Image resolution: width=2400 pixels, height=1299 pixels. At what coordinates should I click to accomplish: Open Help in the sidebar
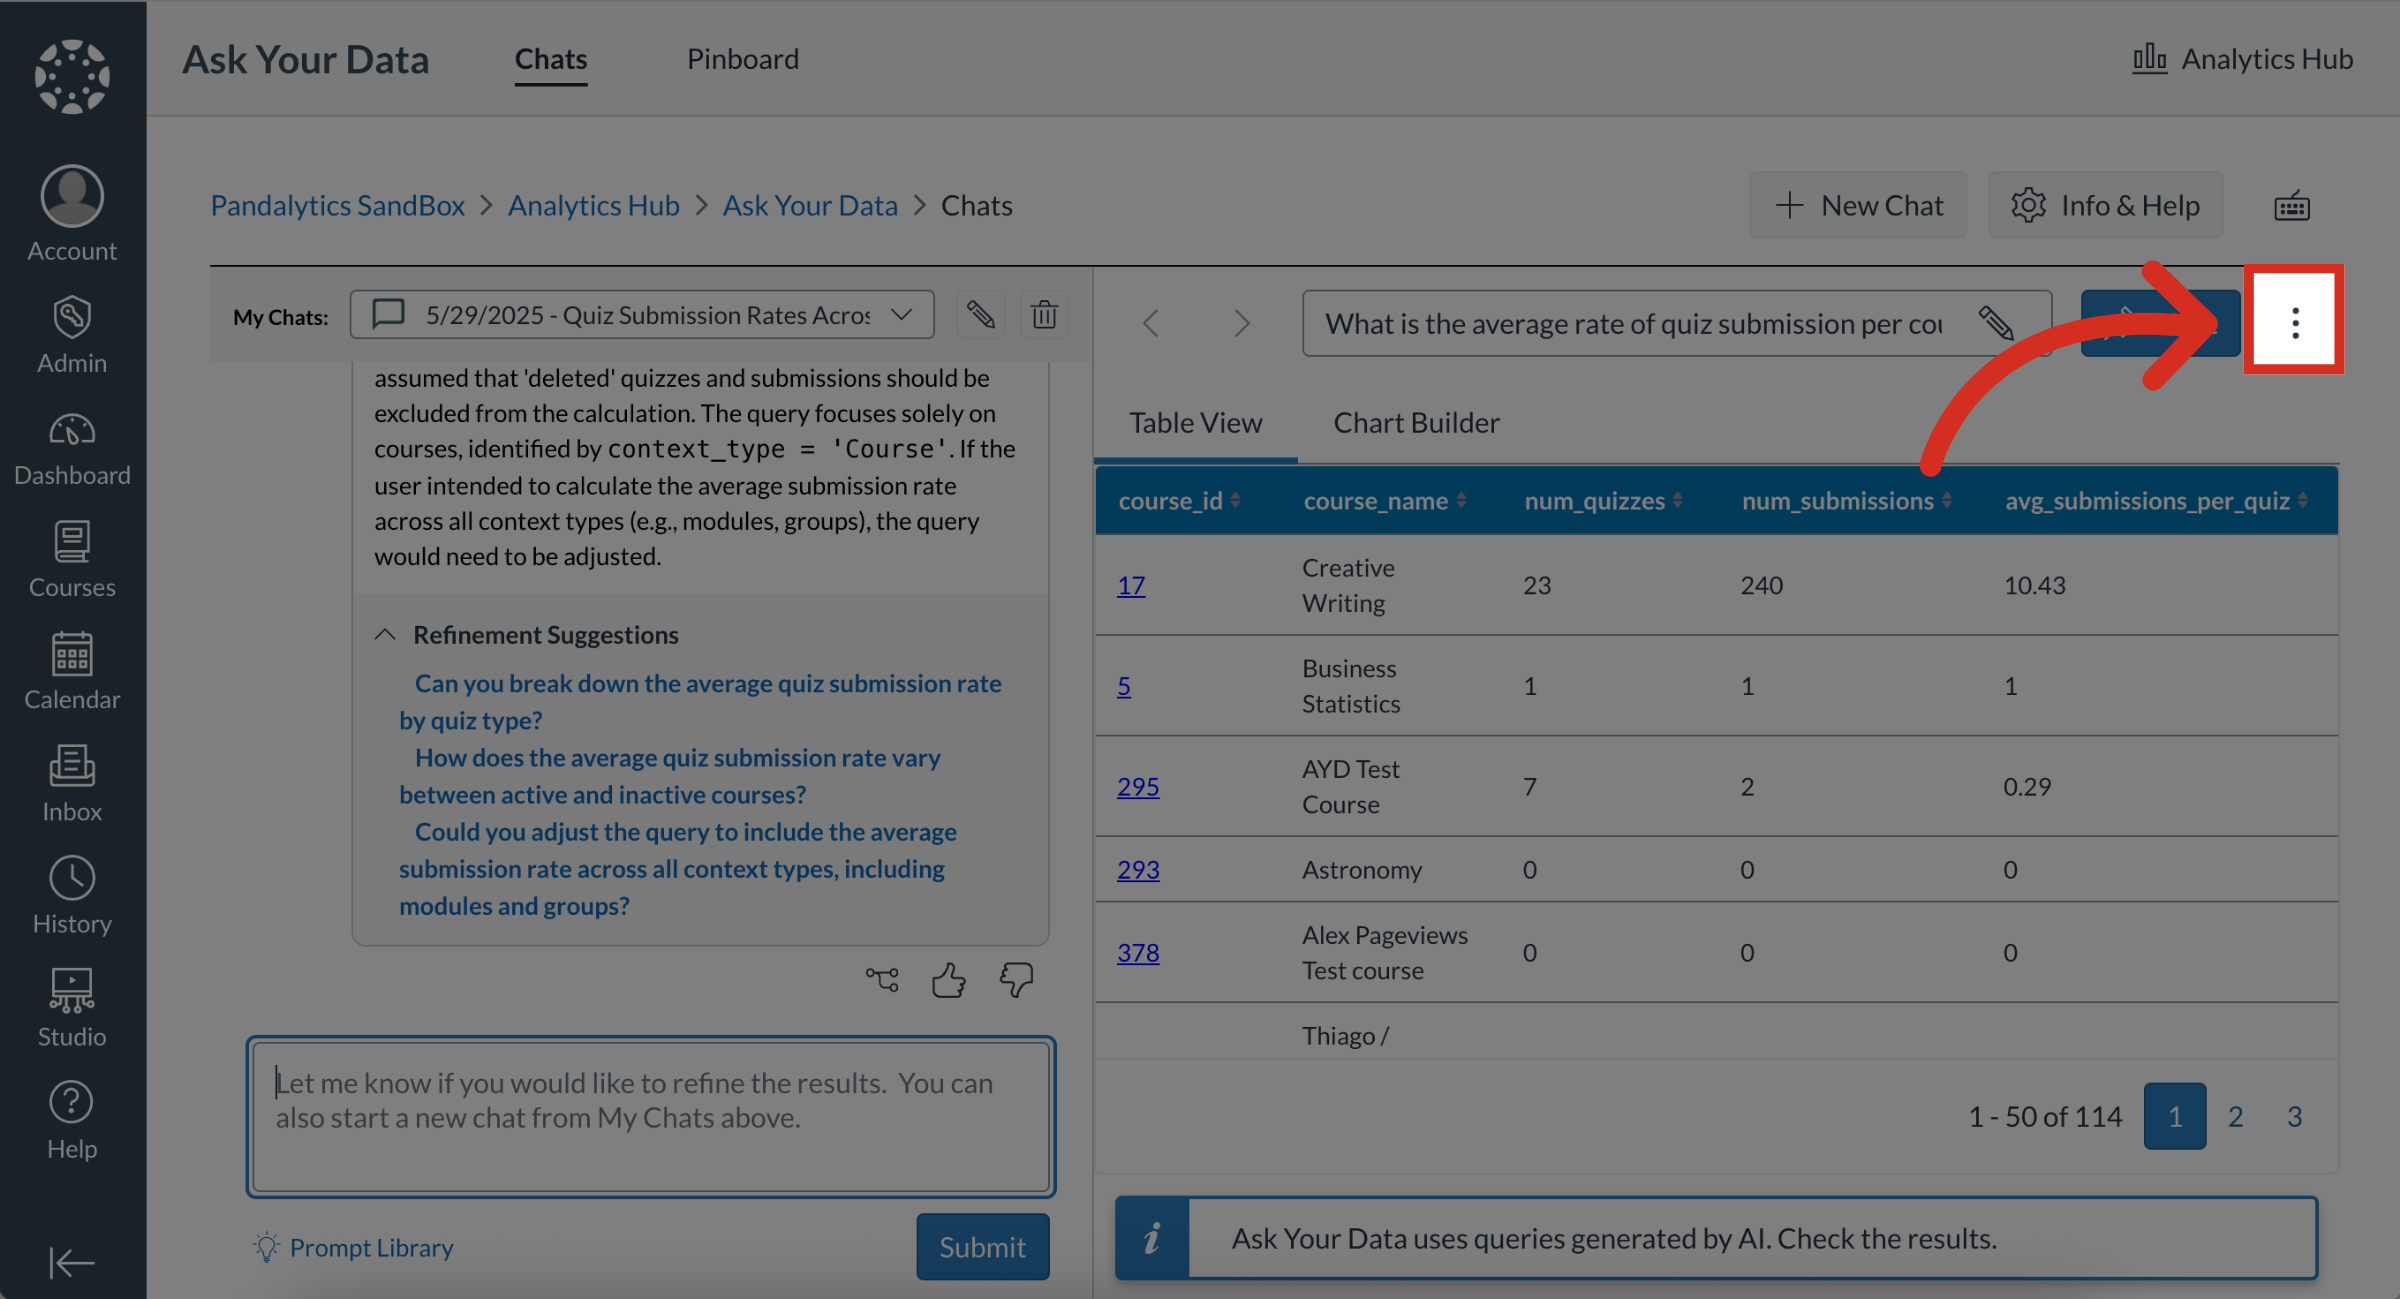(72, 1121)
